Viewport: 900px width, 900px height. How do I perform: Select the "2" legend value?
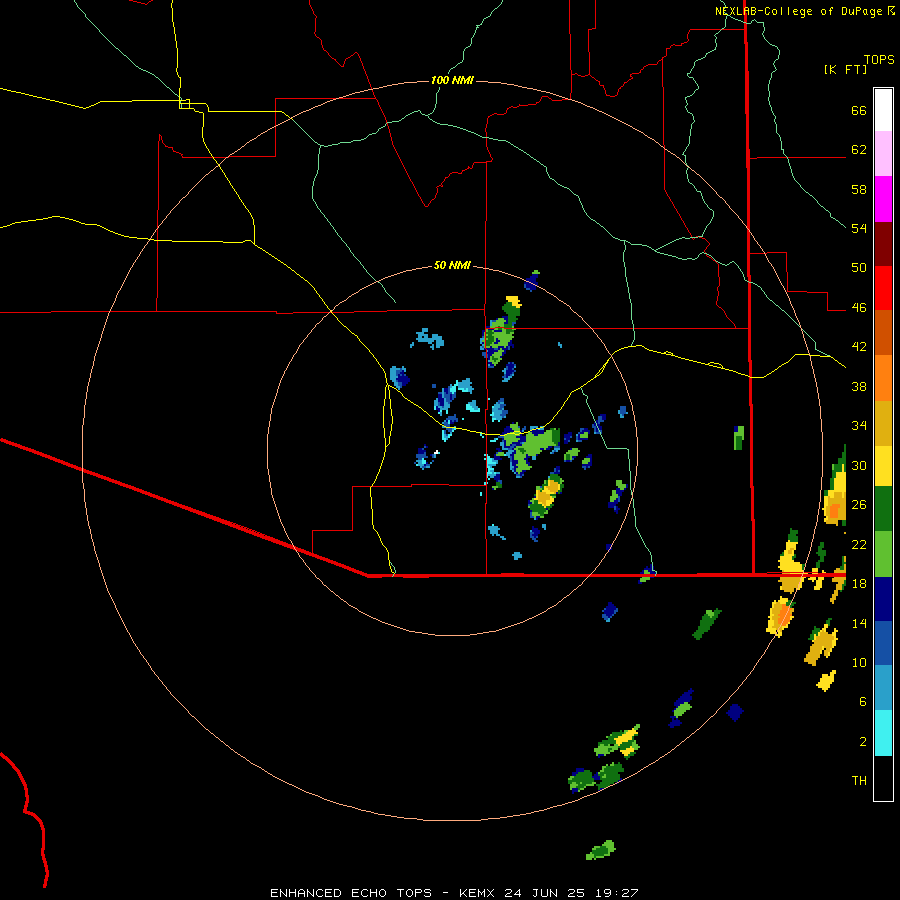863,742
